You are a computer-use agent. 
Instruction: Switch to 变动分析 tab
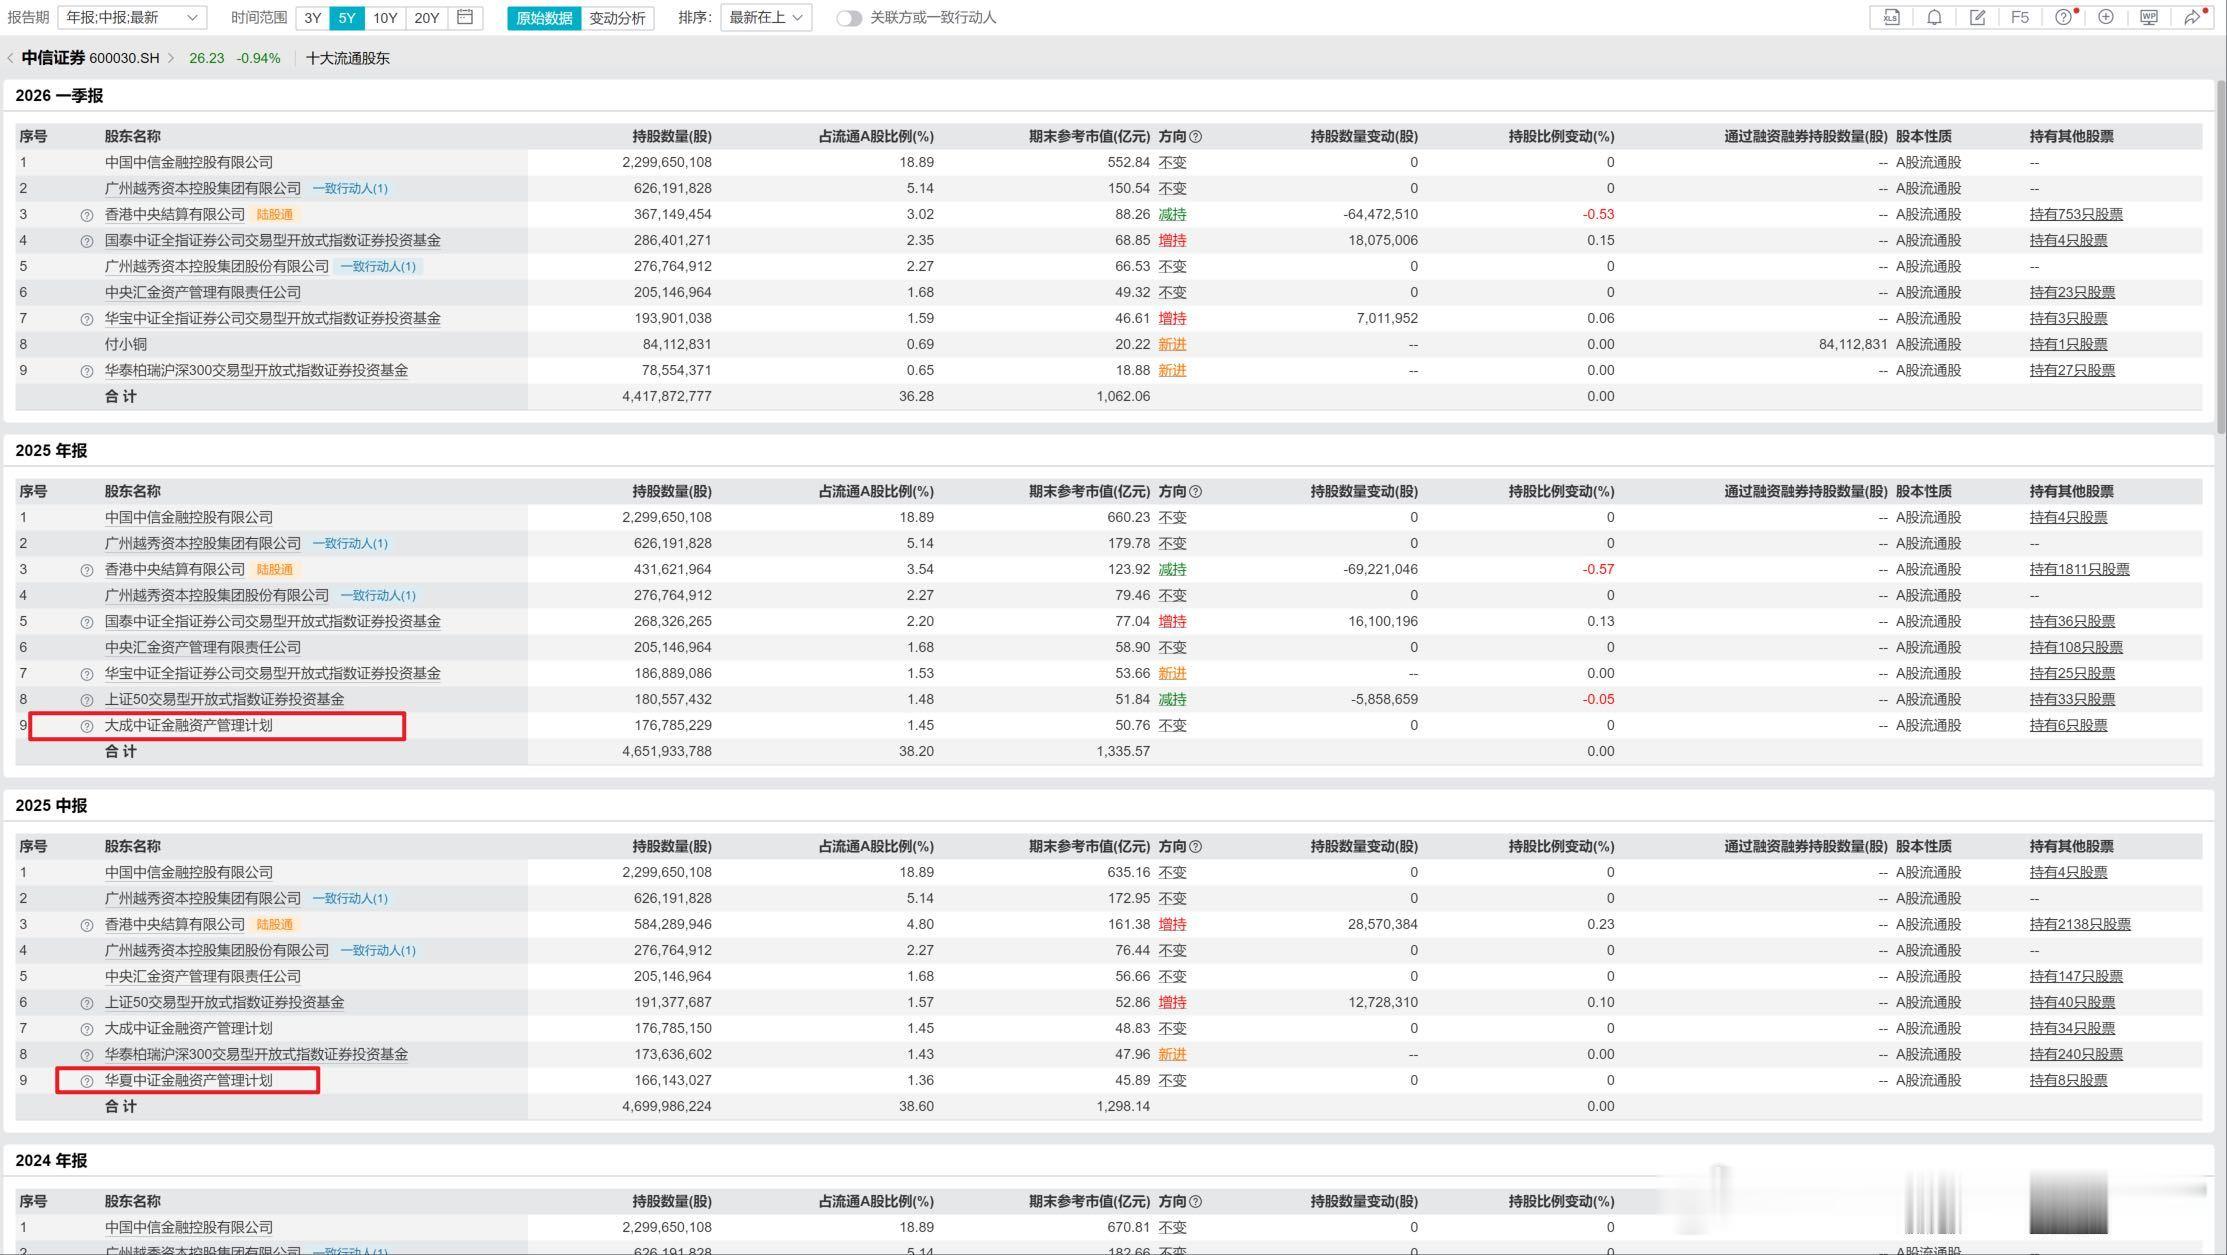pos(617,18)
